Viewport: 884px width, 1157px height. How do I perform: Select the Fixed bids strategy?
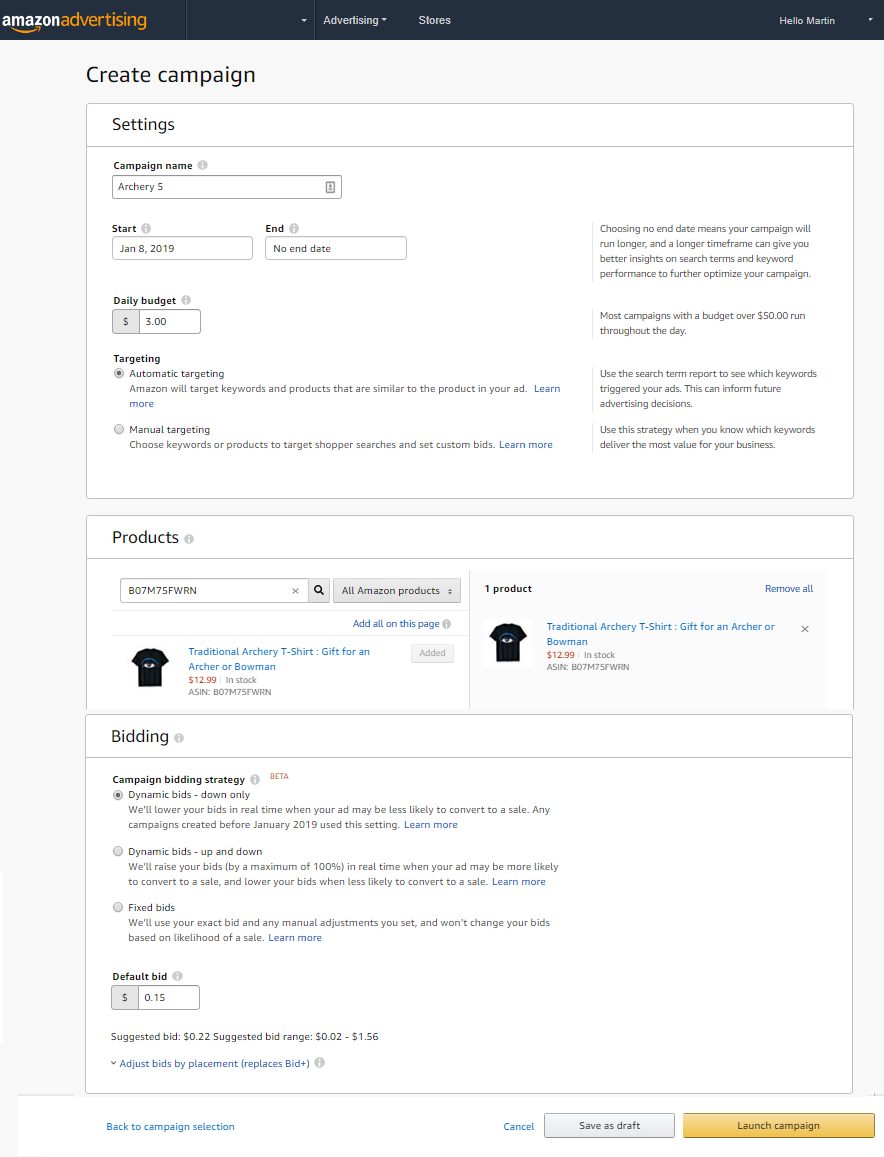[x=119, y=908]
